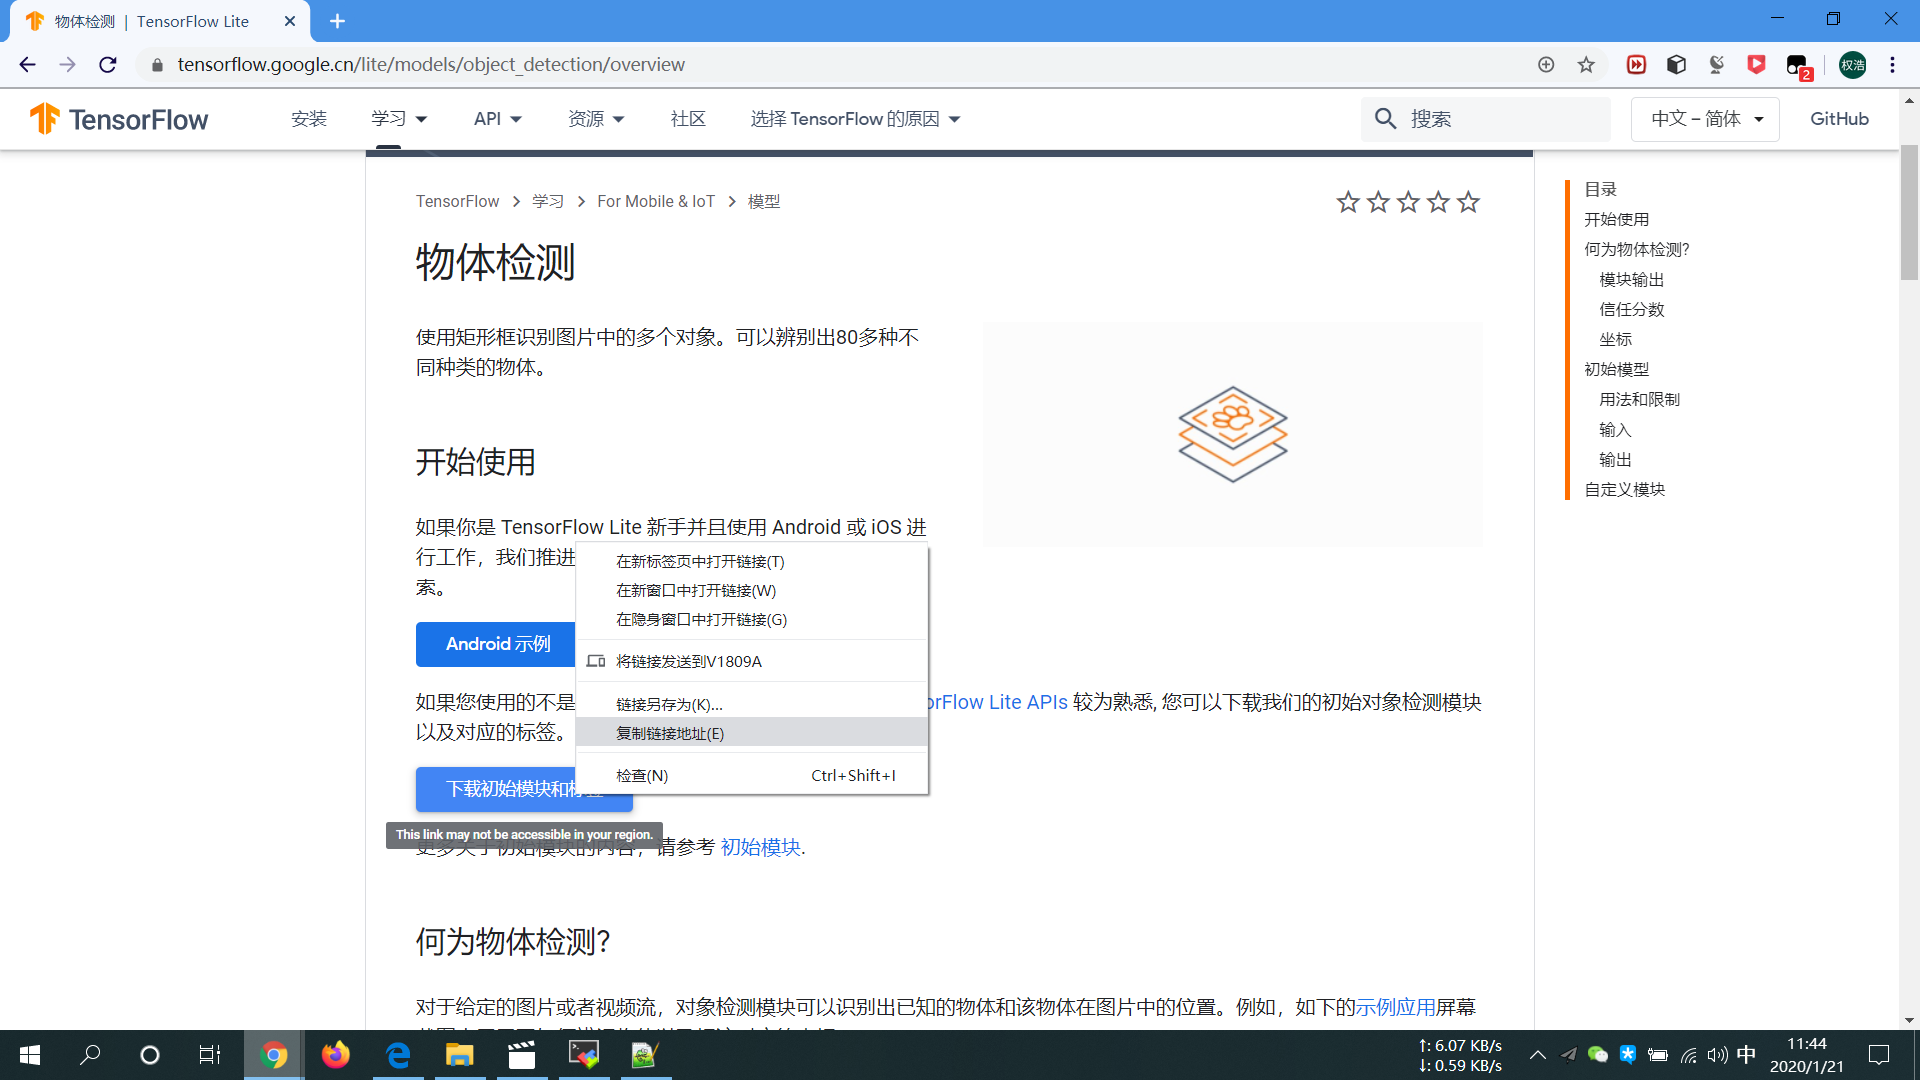Expand the 中文 – 简体 language selector
The height and width of the screenshot is (1080, 1920).
coord(1704,118)
